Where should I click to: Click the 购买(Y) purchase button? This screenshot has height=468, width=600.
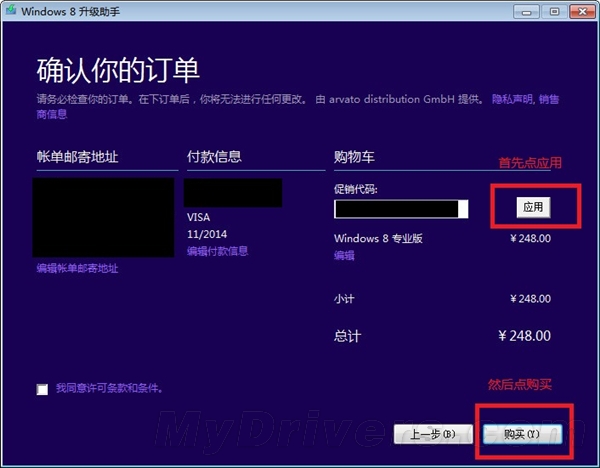coord(522,434)
